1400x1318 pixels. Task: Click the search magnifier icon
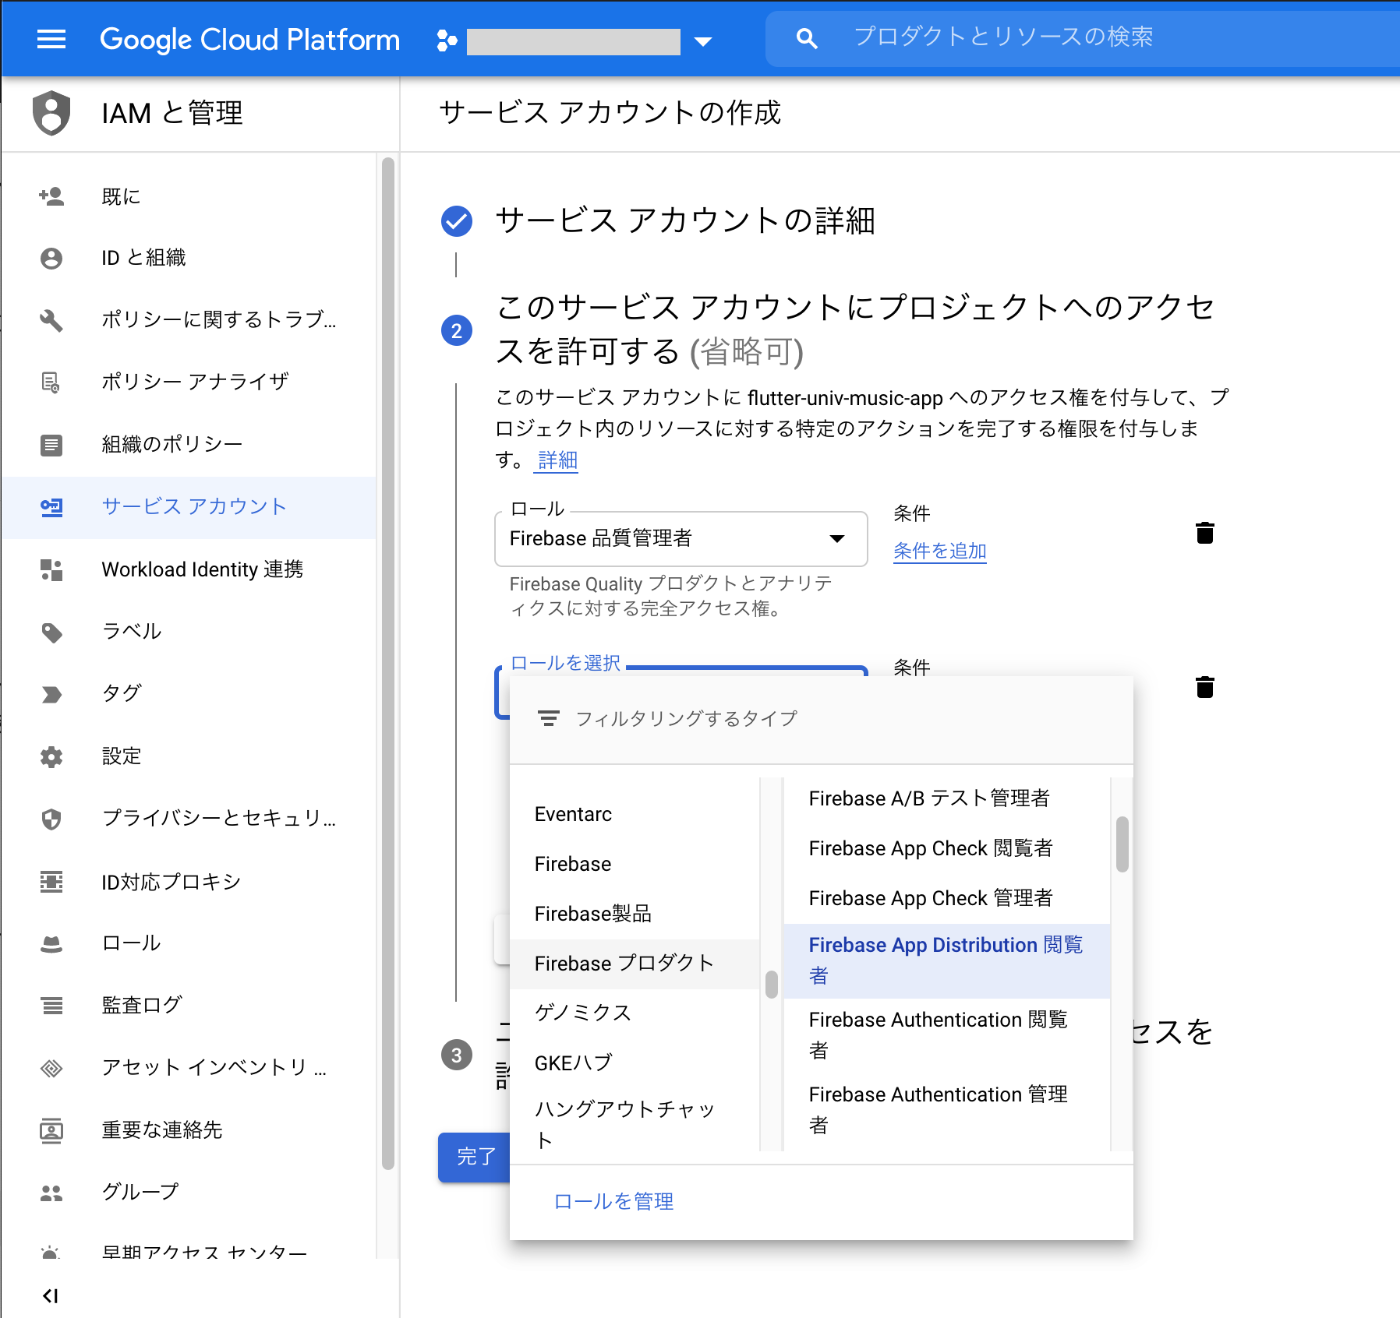pos(806,39)
